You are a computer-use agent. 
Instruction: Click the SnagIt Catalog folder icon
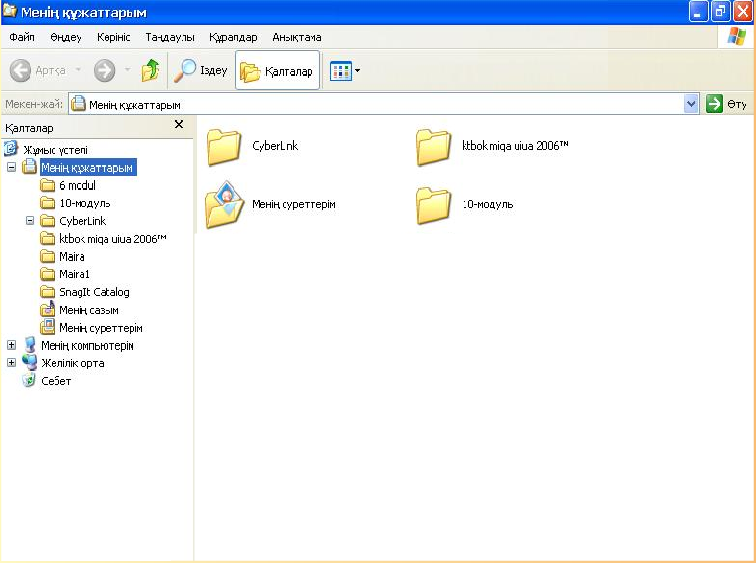[x=48, y=292]
